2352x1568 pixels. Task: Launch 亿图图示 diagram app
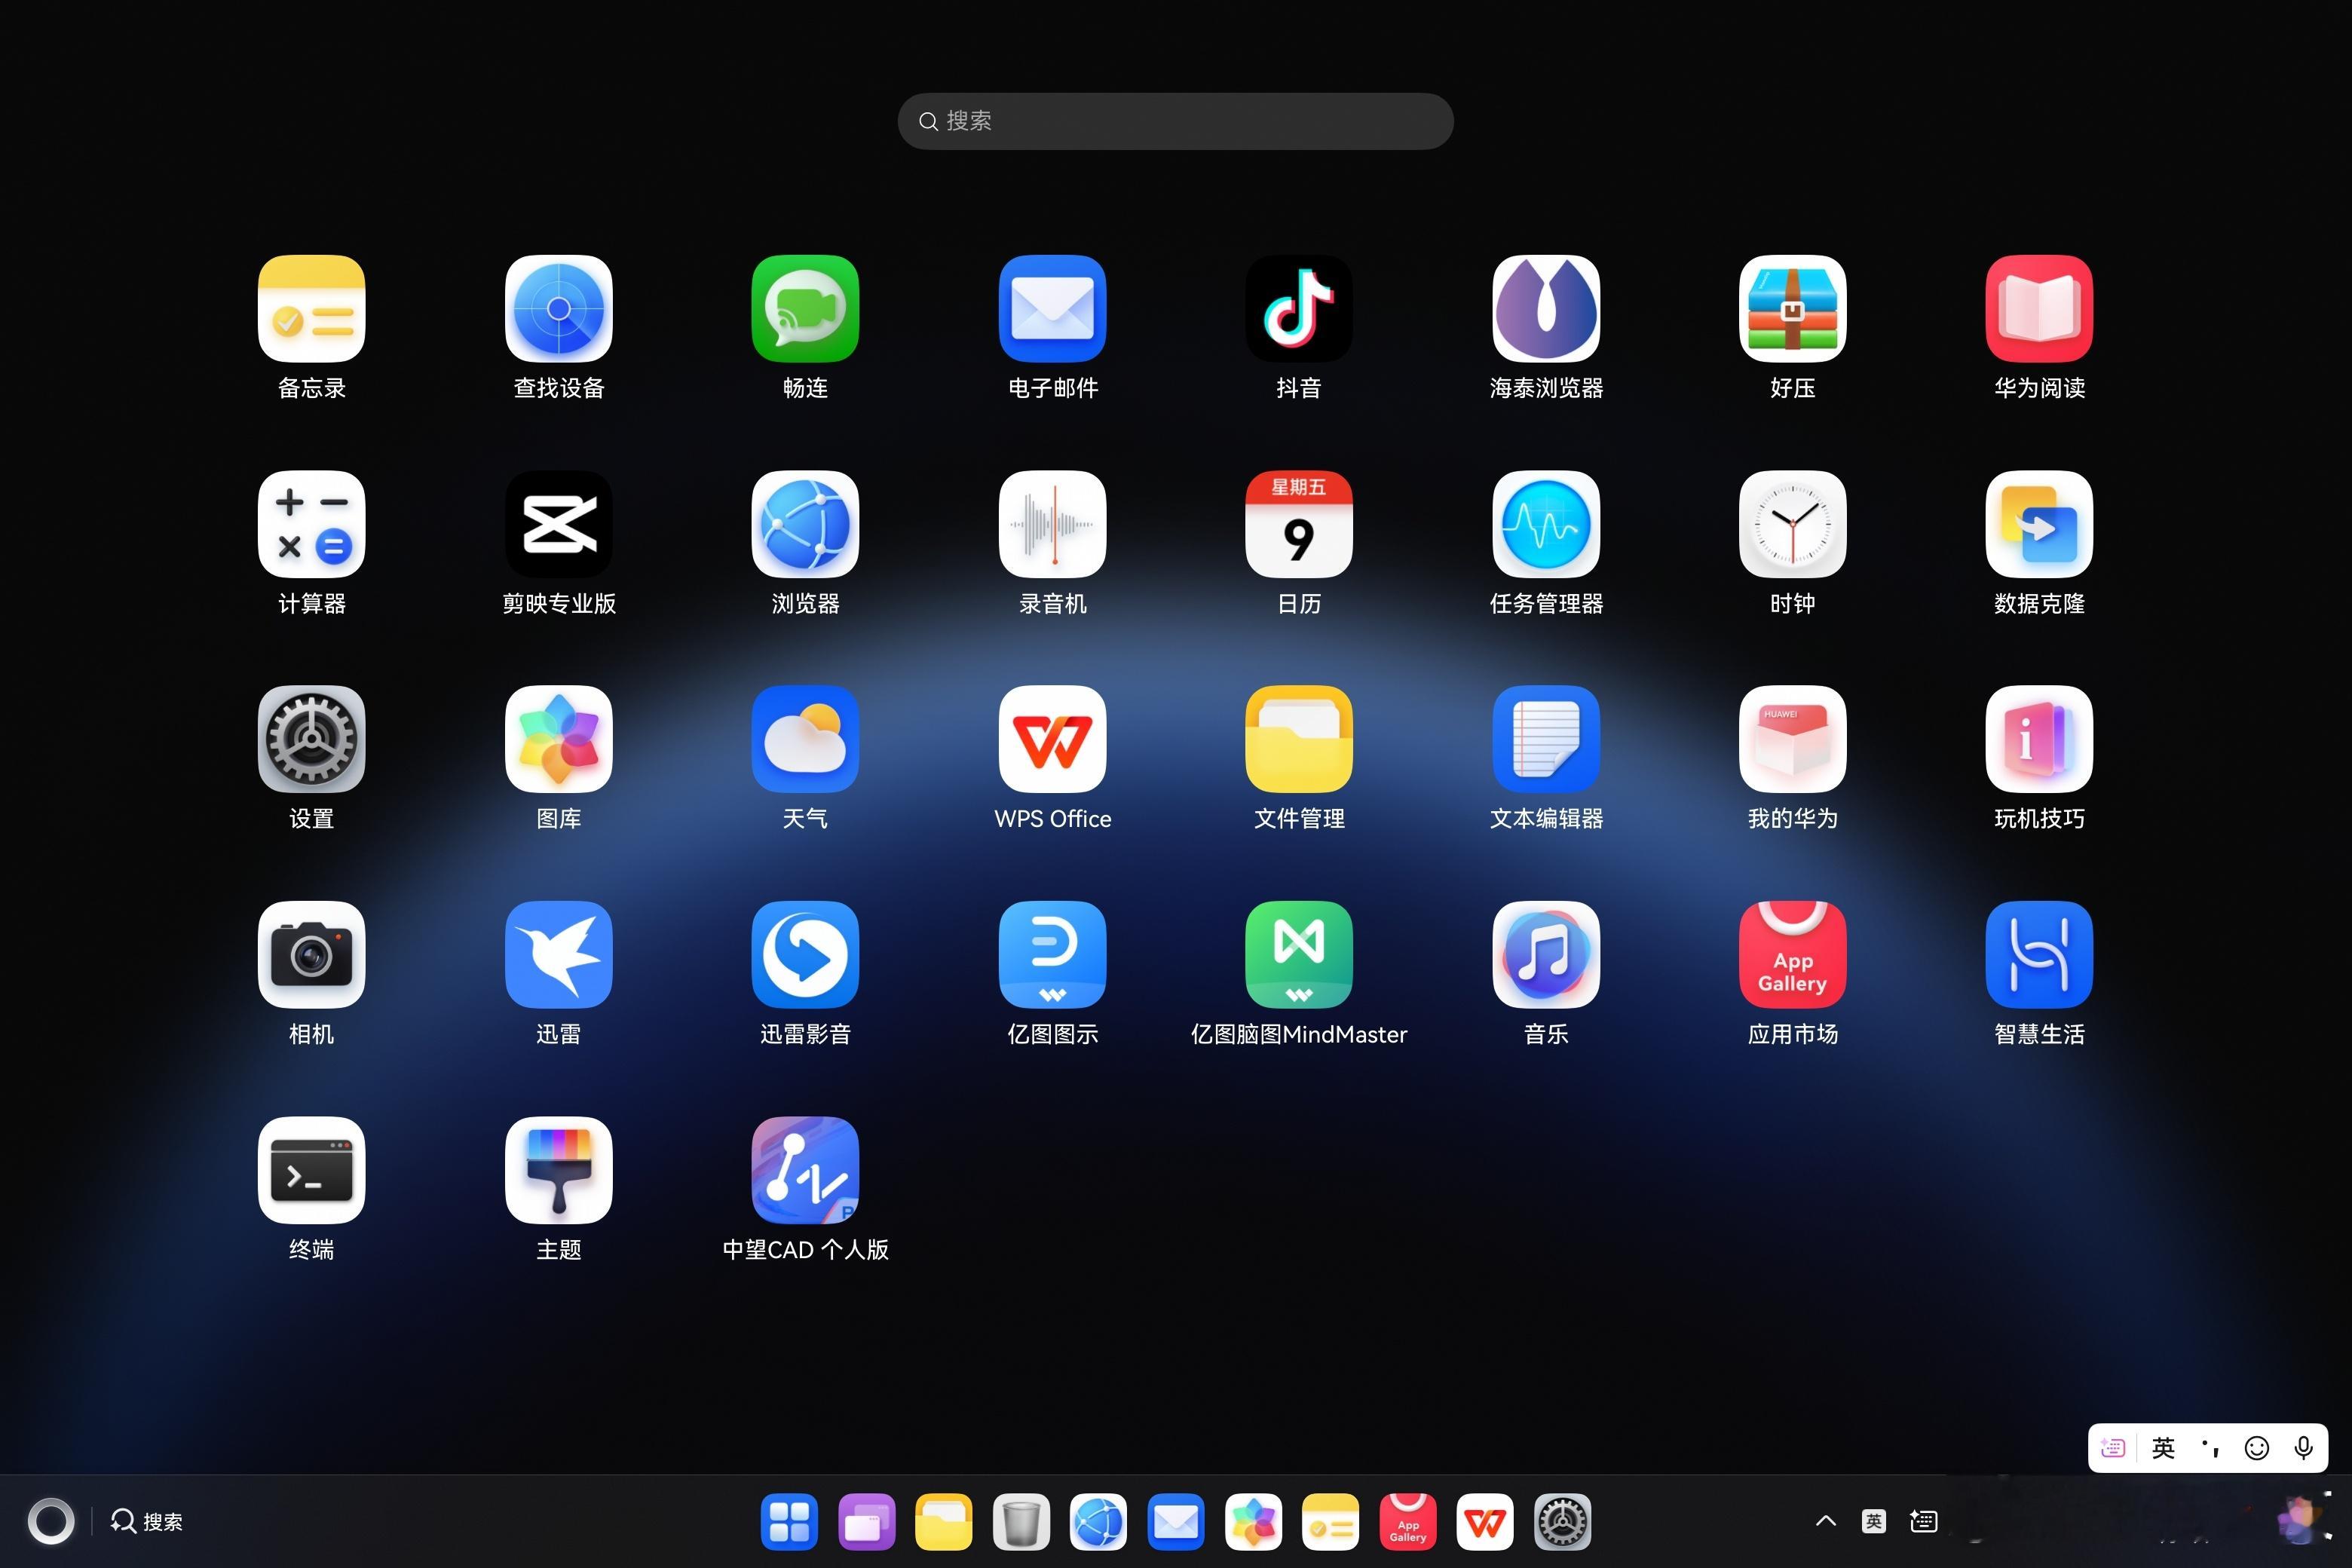click(1052, 955)
